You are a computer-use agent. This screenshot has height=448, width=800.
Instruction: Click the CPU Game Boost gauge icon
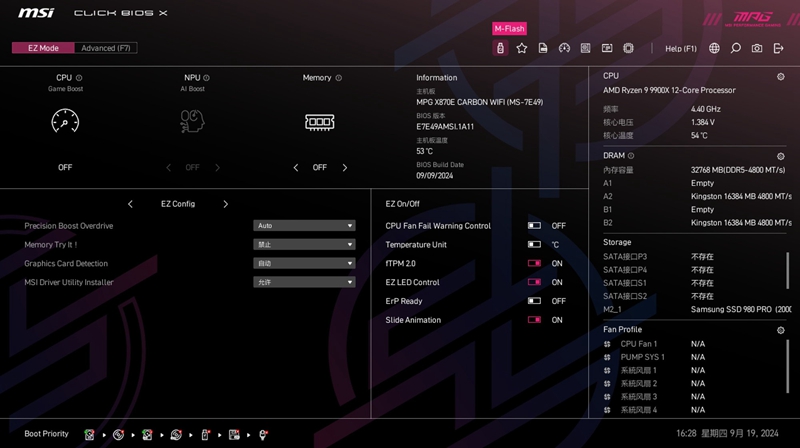pos(65,122)
